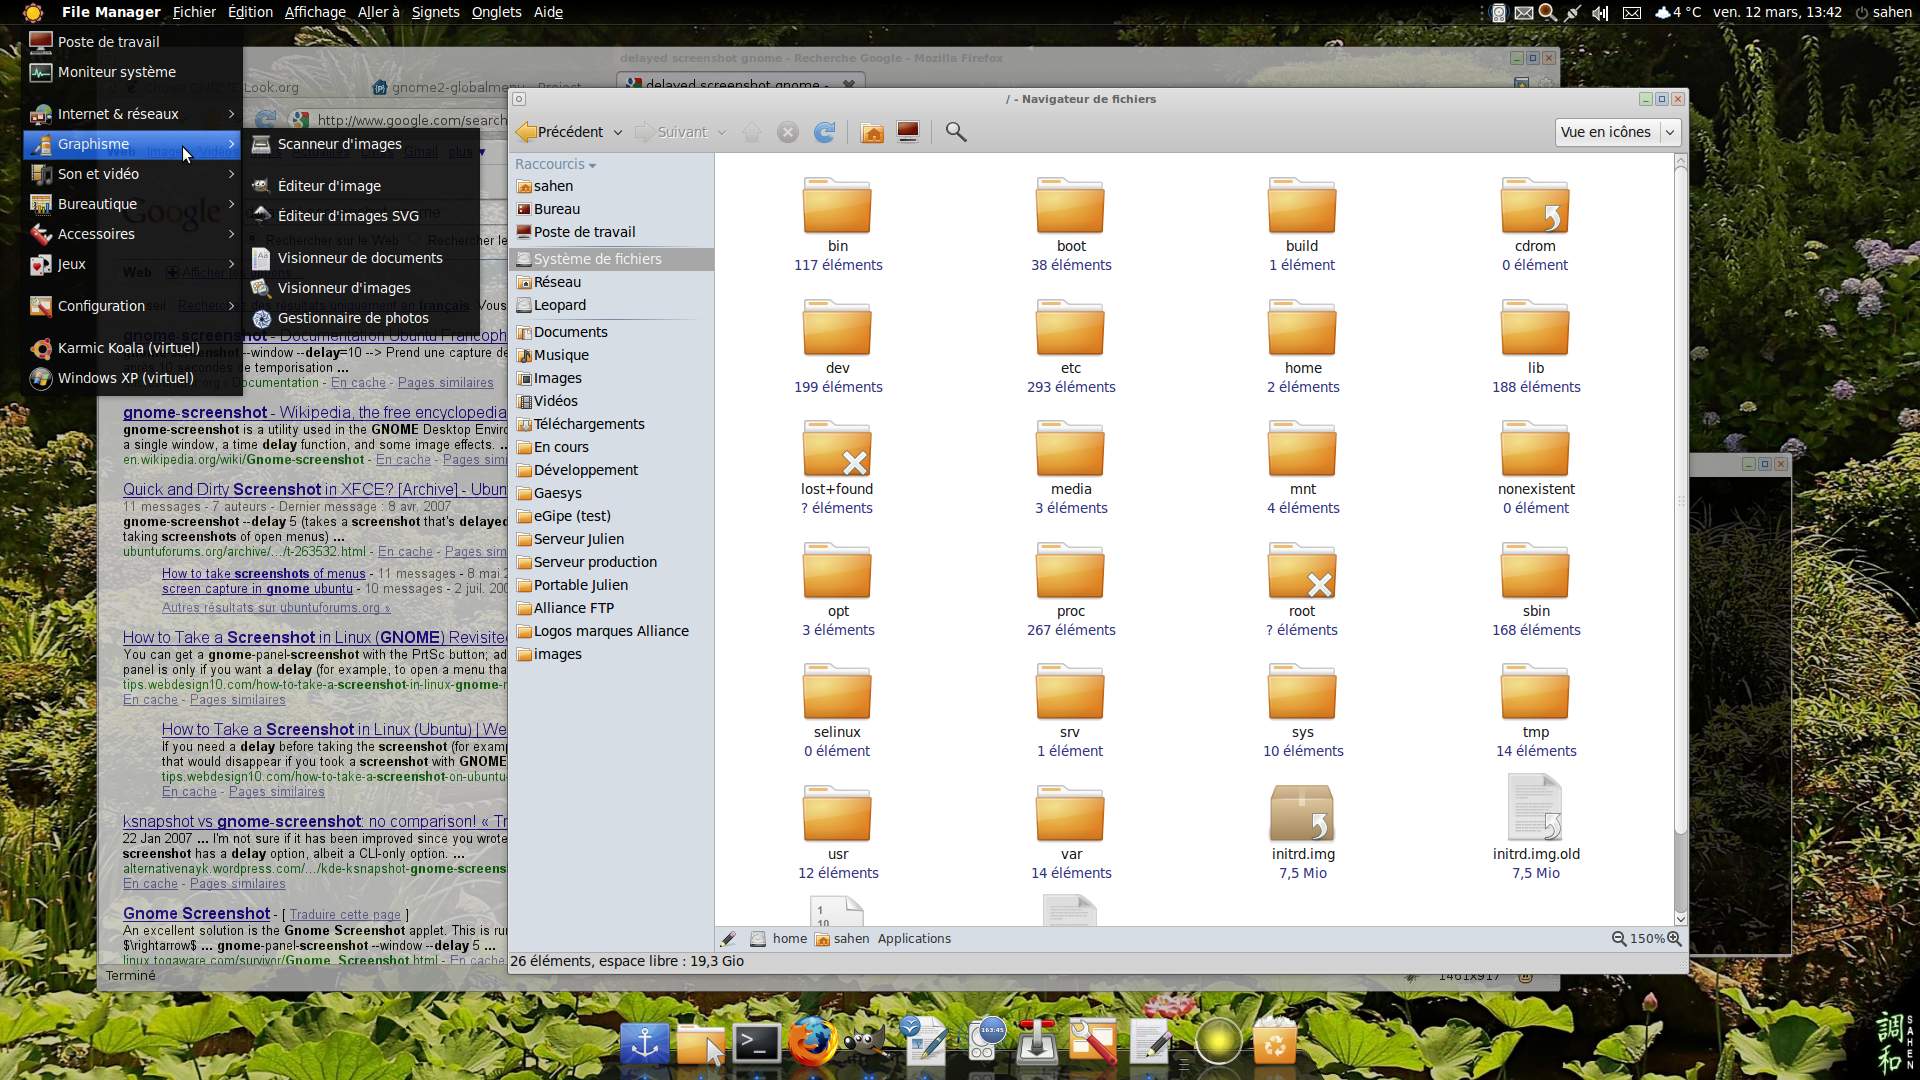The height and width of the screenshot is (1080, 1920).
Task: Open Poste de travail from the toolbar
Action: pyautogui.click(x=908, y=132)
